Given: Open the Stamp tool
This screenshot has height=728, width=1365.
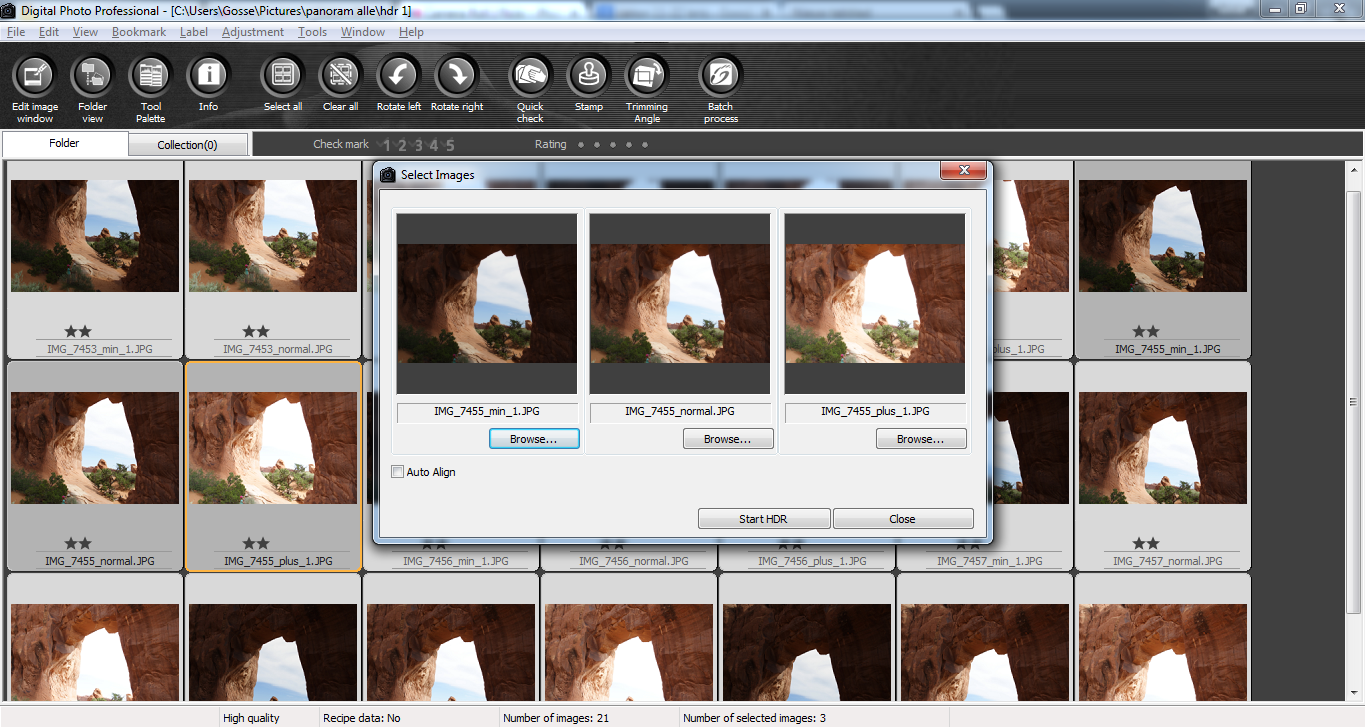Looking at the screenshot, I should 589,76.
